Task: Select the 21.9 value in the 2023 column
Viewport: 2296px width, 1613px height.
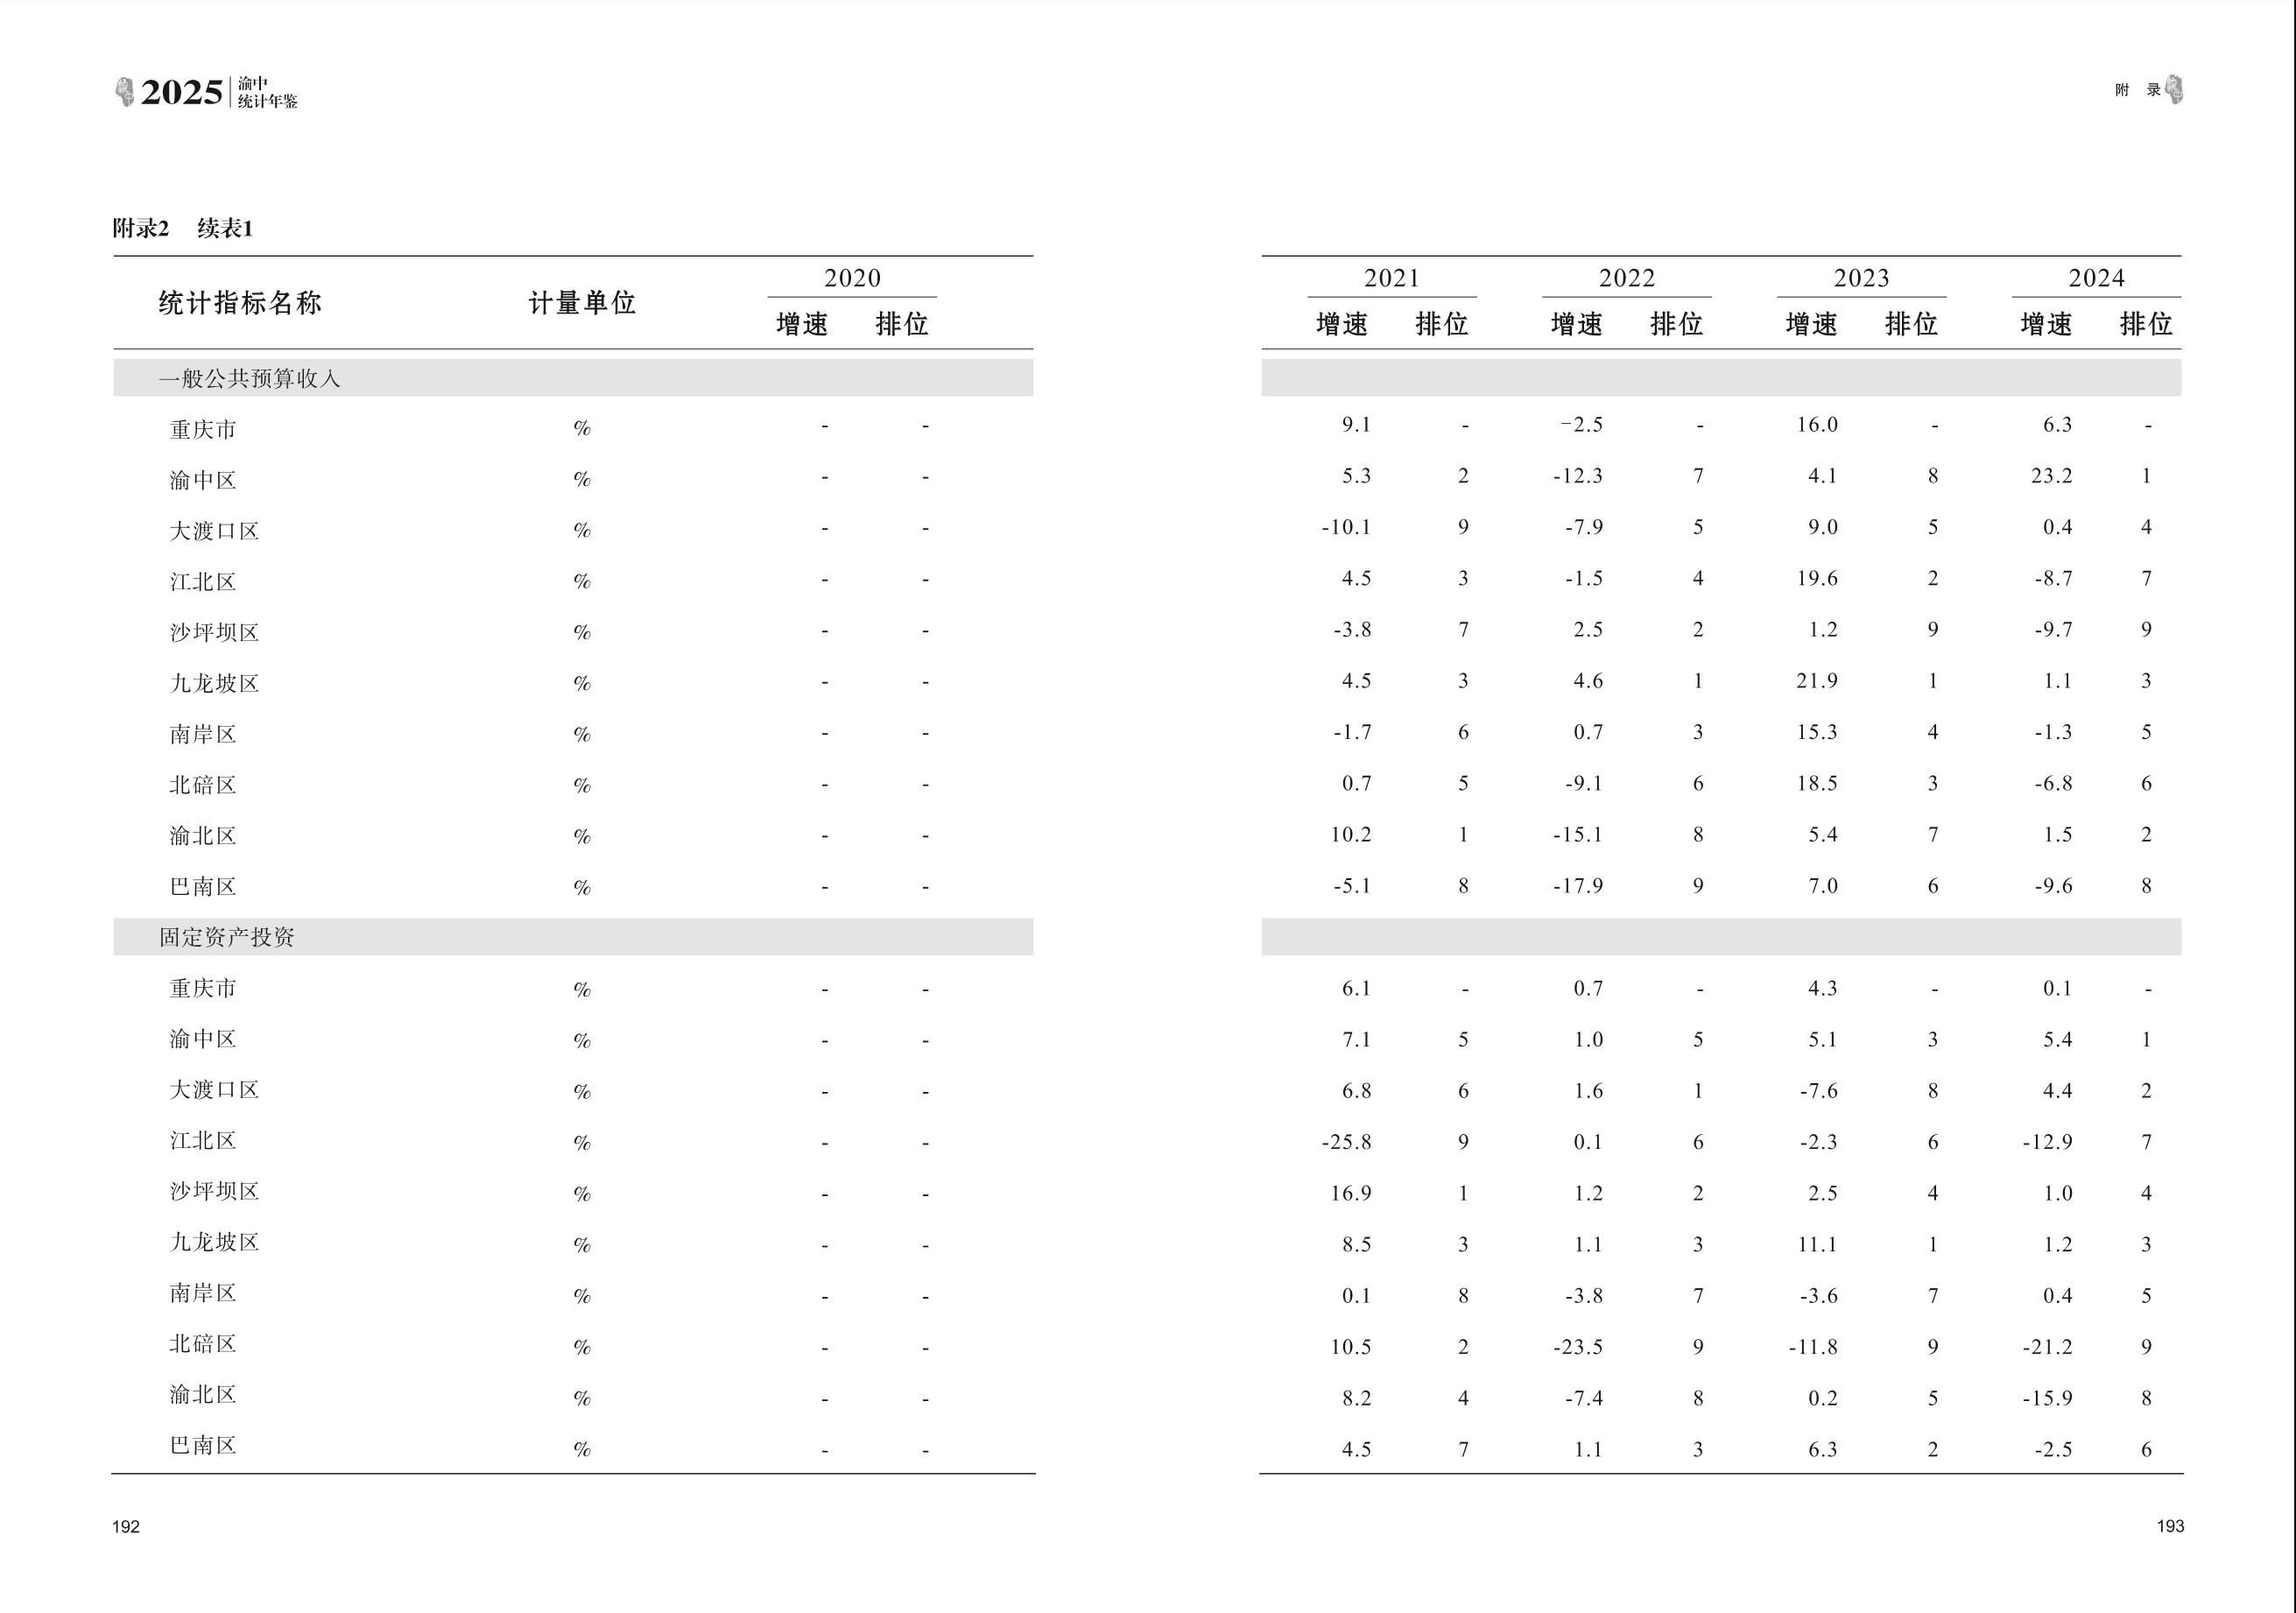Action: coord(1816,681)
